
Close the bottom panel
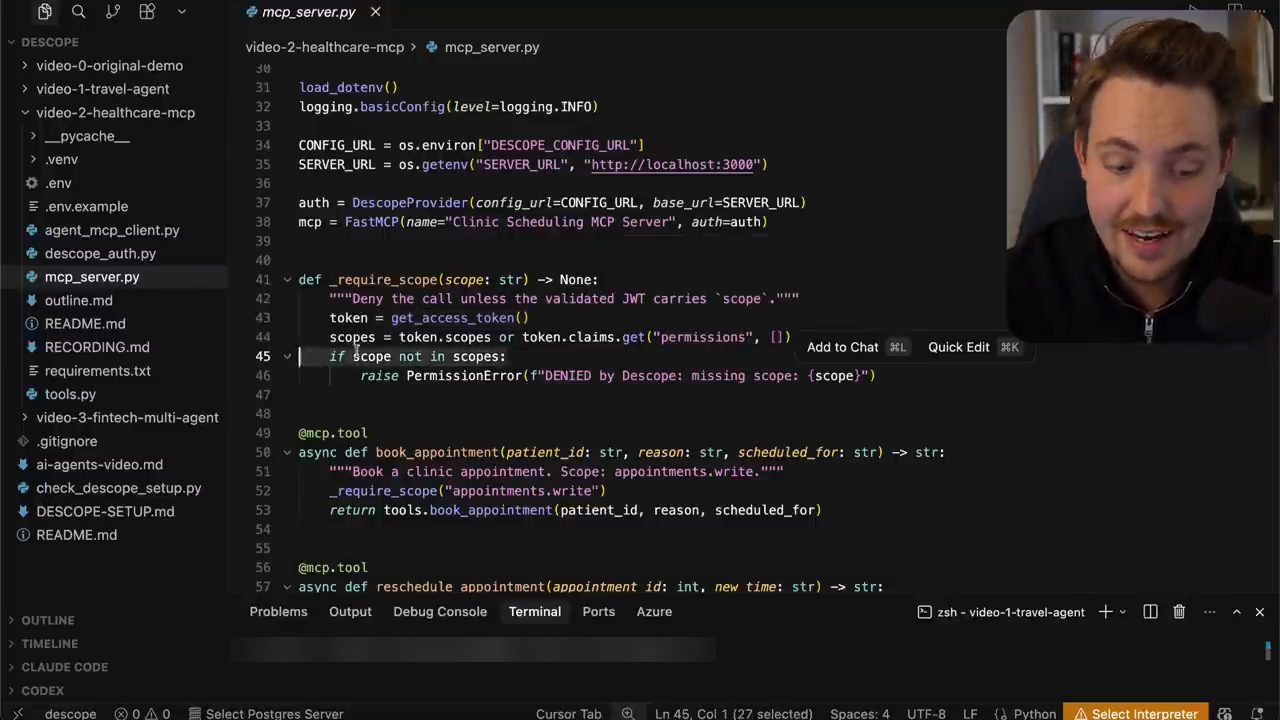pos(1259,612)
